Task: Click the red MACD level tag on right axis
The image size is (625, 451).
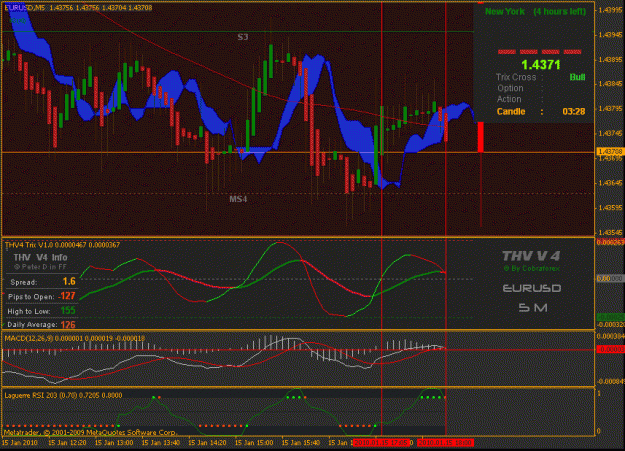Action: click(x=610, y=349)
